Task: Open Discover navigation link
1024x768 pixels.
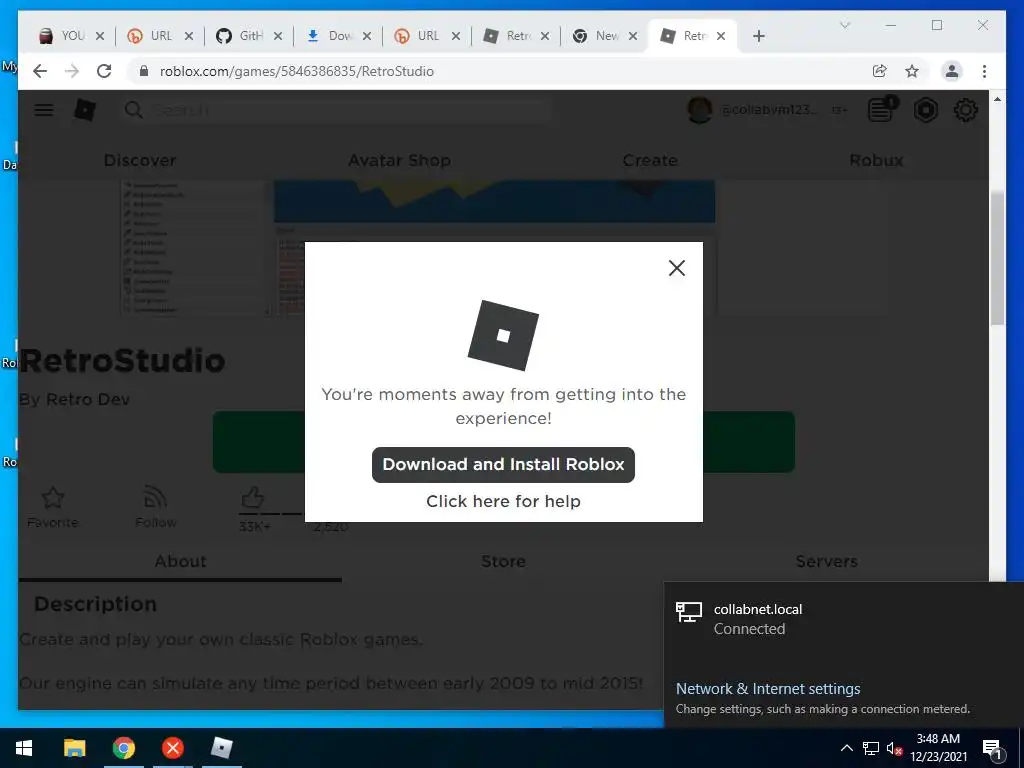Action: [x=140, y=160]
